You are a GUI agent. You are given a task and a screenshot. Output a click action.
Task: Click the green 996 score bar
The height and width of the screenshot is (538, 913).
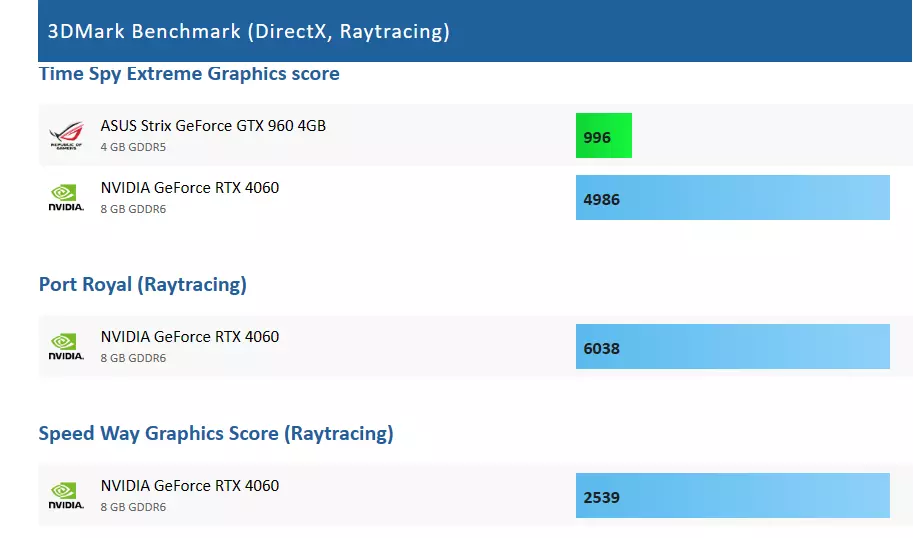[x=604, y=136]
